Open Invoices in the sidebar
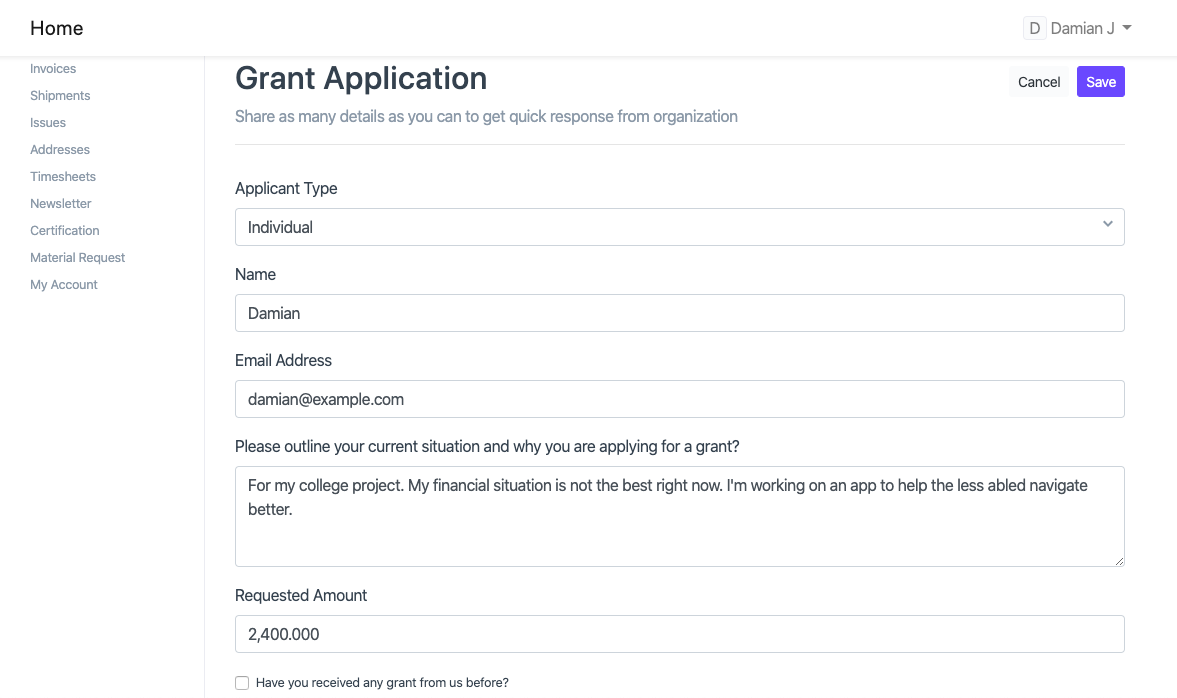This screenshot has height=698, width=1177. click(x=53, y=69)
